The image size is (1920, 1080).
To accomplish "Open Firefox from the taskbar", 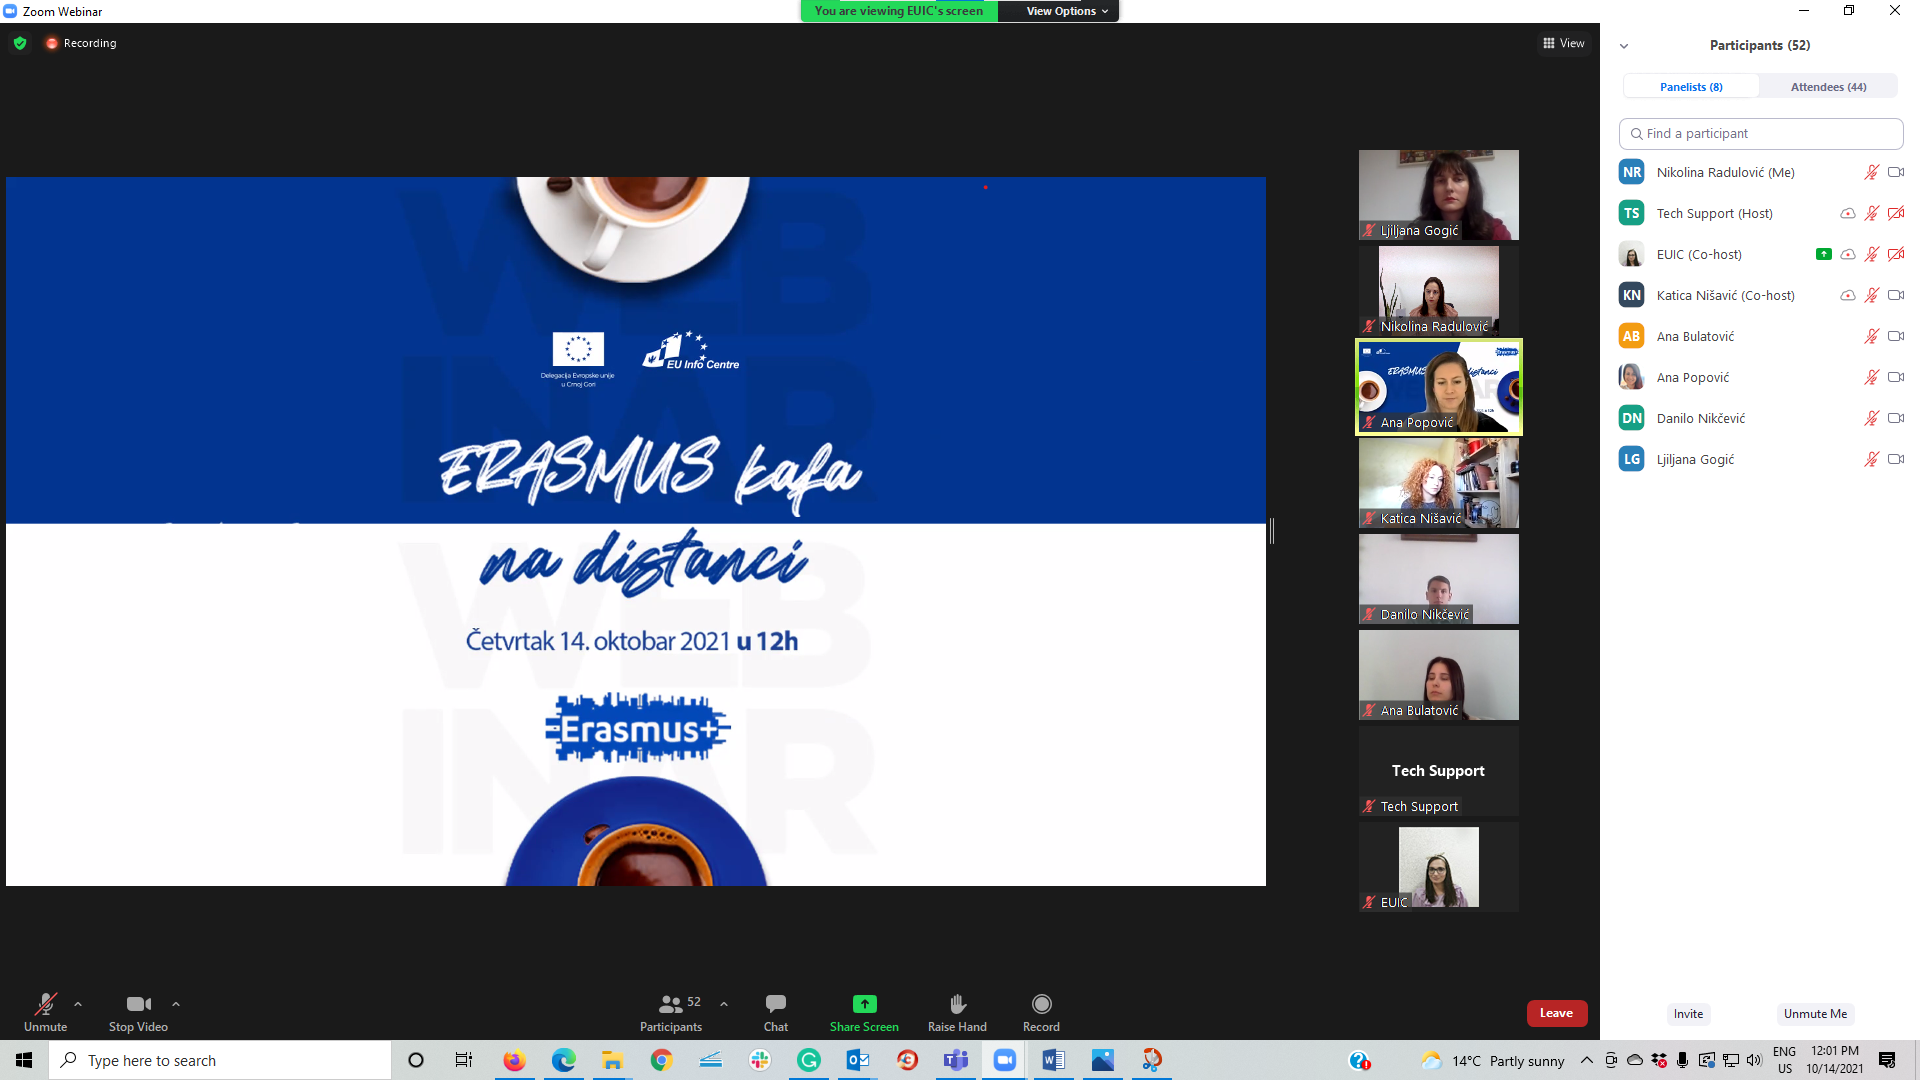I will coord(514,1060).
